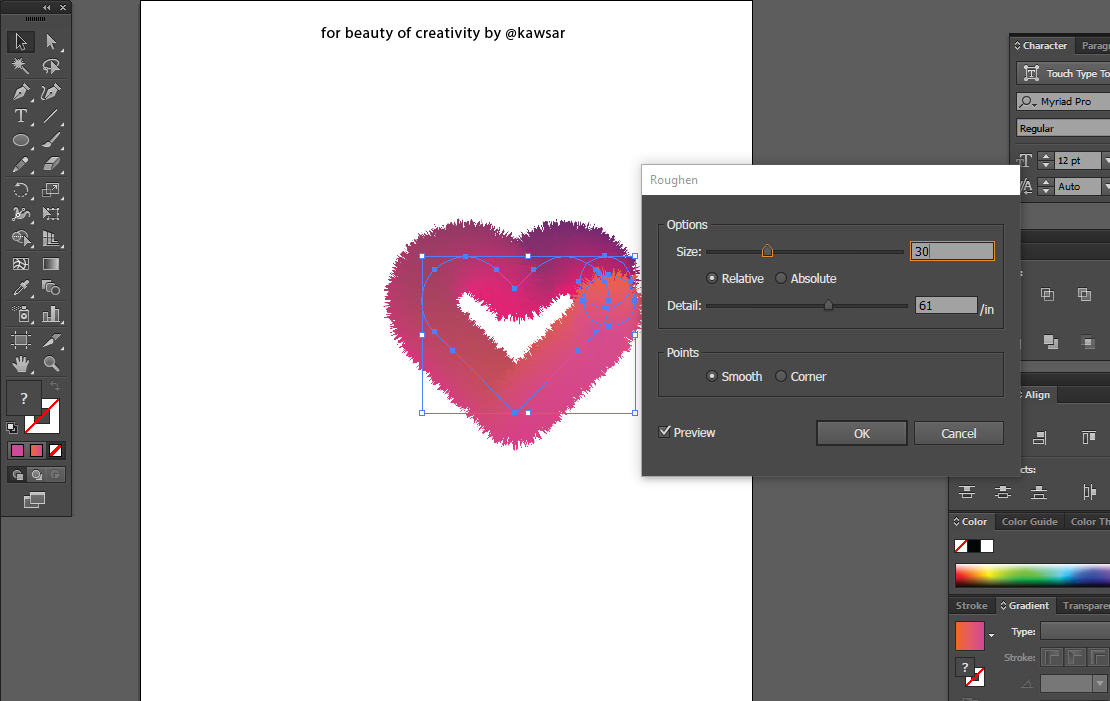Set toolbox paint to None
The height and width of the screenshot is (701, 1110).
tap(55, 450)
